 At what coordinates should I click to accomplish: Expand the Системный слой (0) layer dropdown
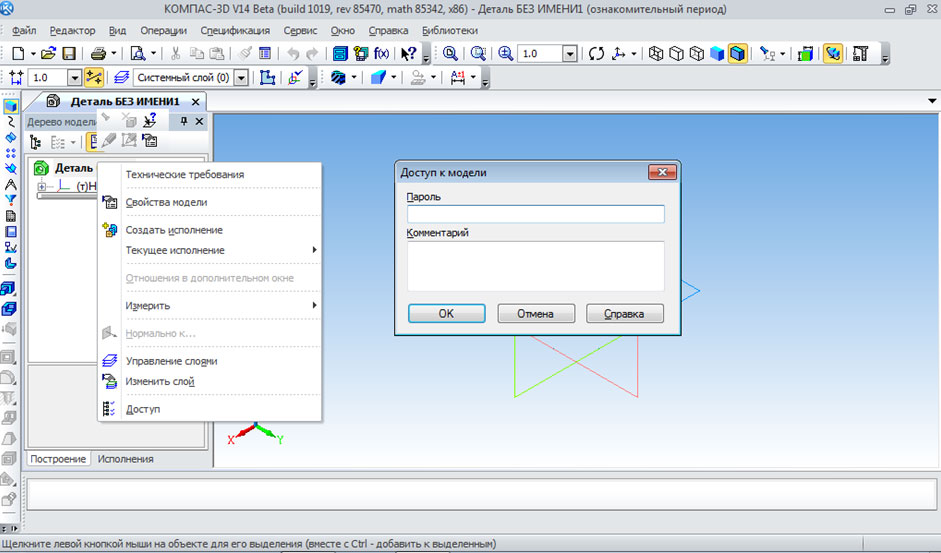[x=241, y=77]
